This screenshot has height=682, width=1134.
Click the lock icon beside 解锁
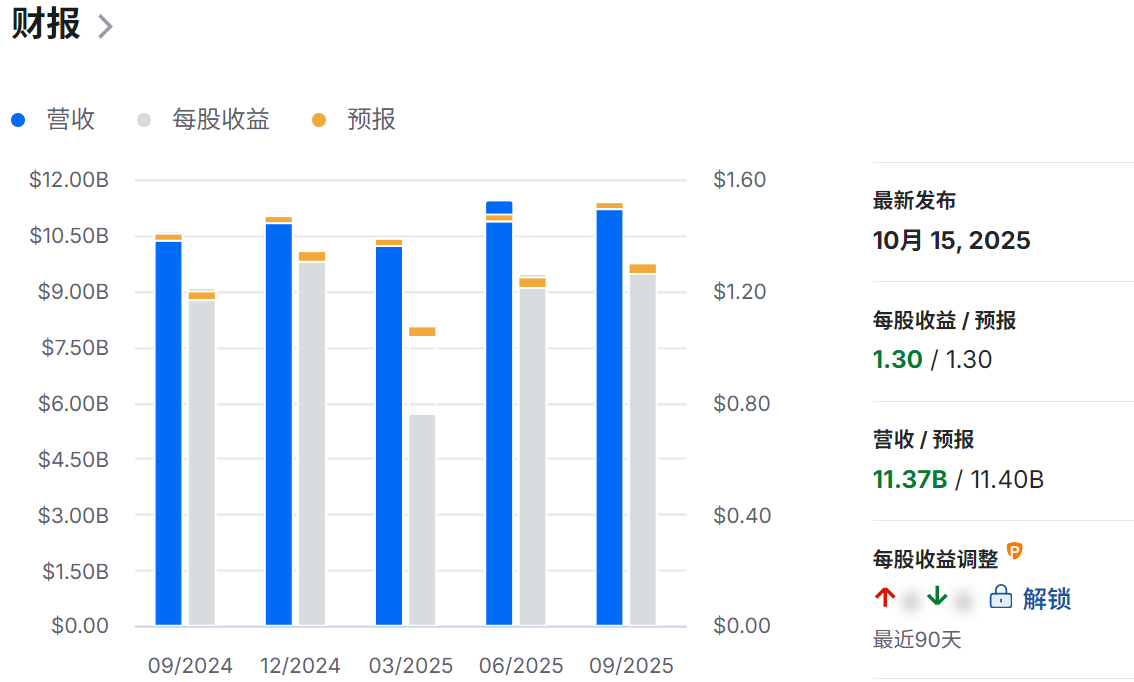tap(1000, 598)
